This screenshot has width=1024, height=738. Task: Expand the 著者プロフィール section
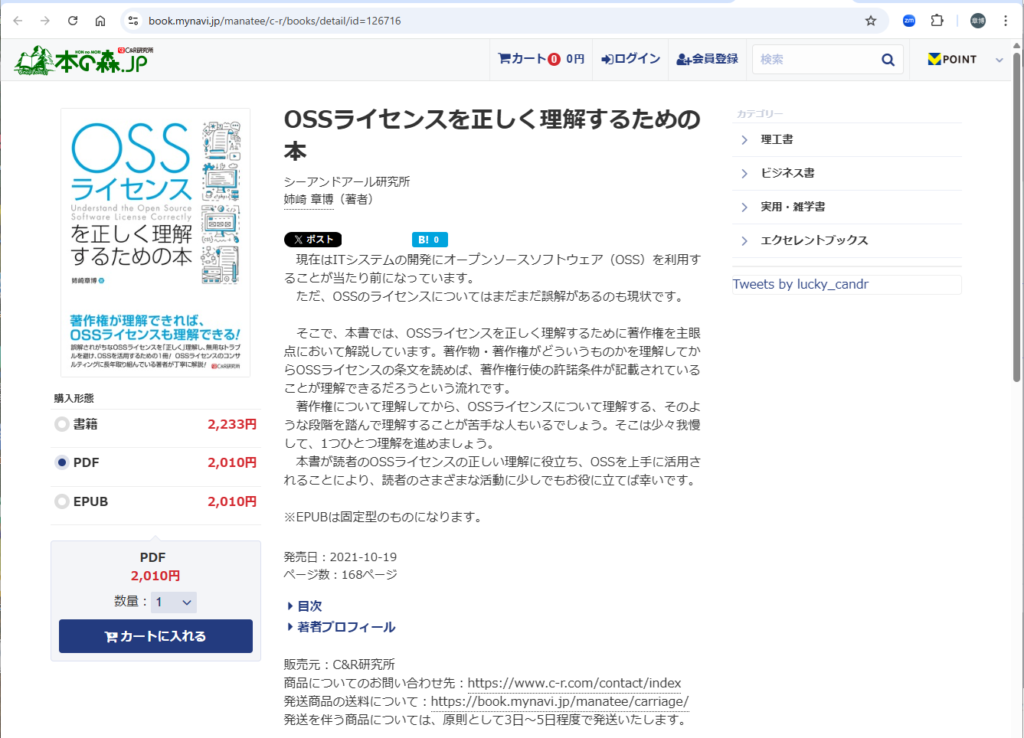tap(340, 627)
